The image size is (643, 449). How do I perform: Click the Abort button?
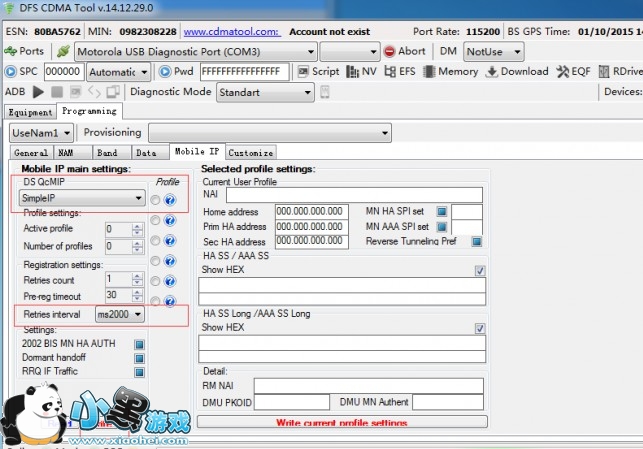point(404,51)
